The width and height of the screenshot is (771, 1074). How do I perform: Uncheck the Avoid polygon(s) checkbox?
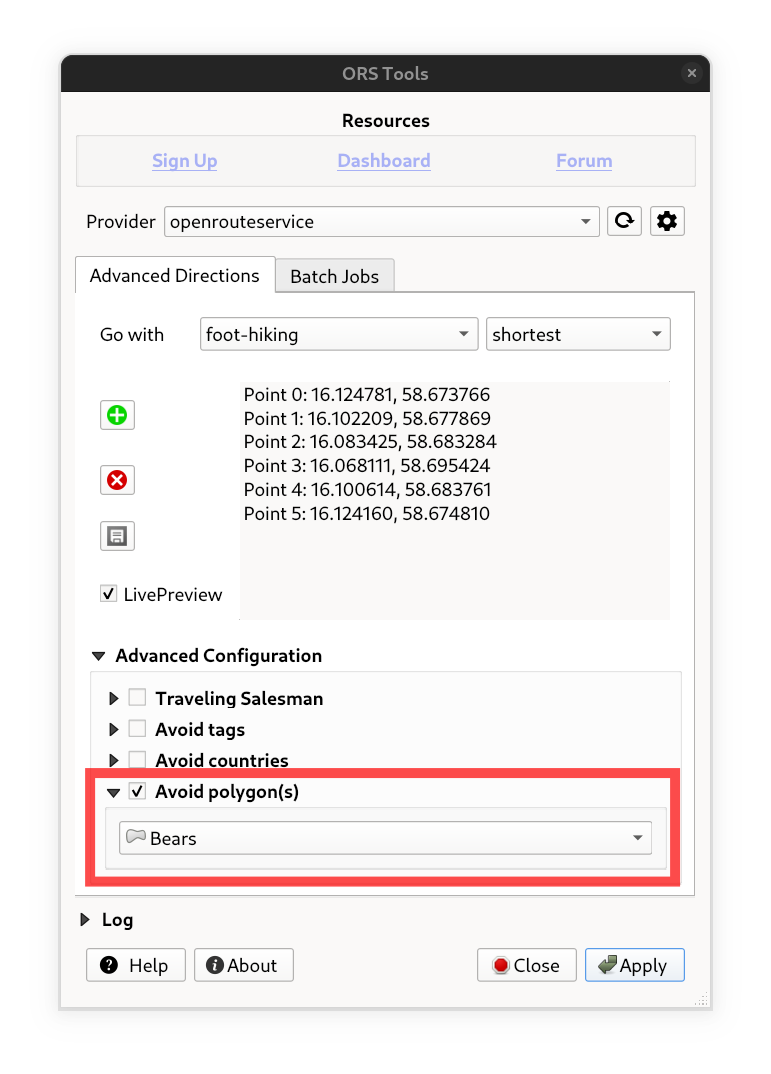[x=137, y=792]
